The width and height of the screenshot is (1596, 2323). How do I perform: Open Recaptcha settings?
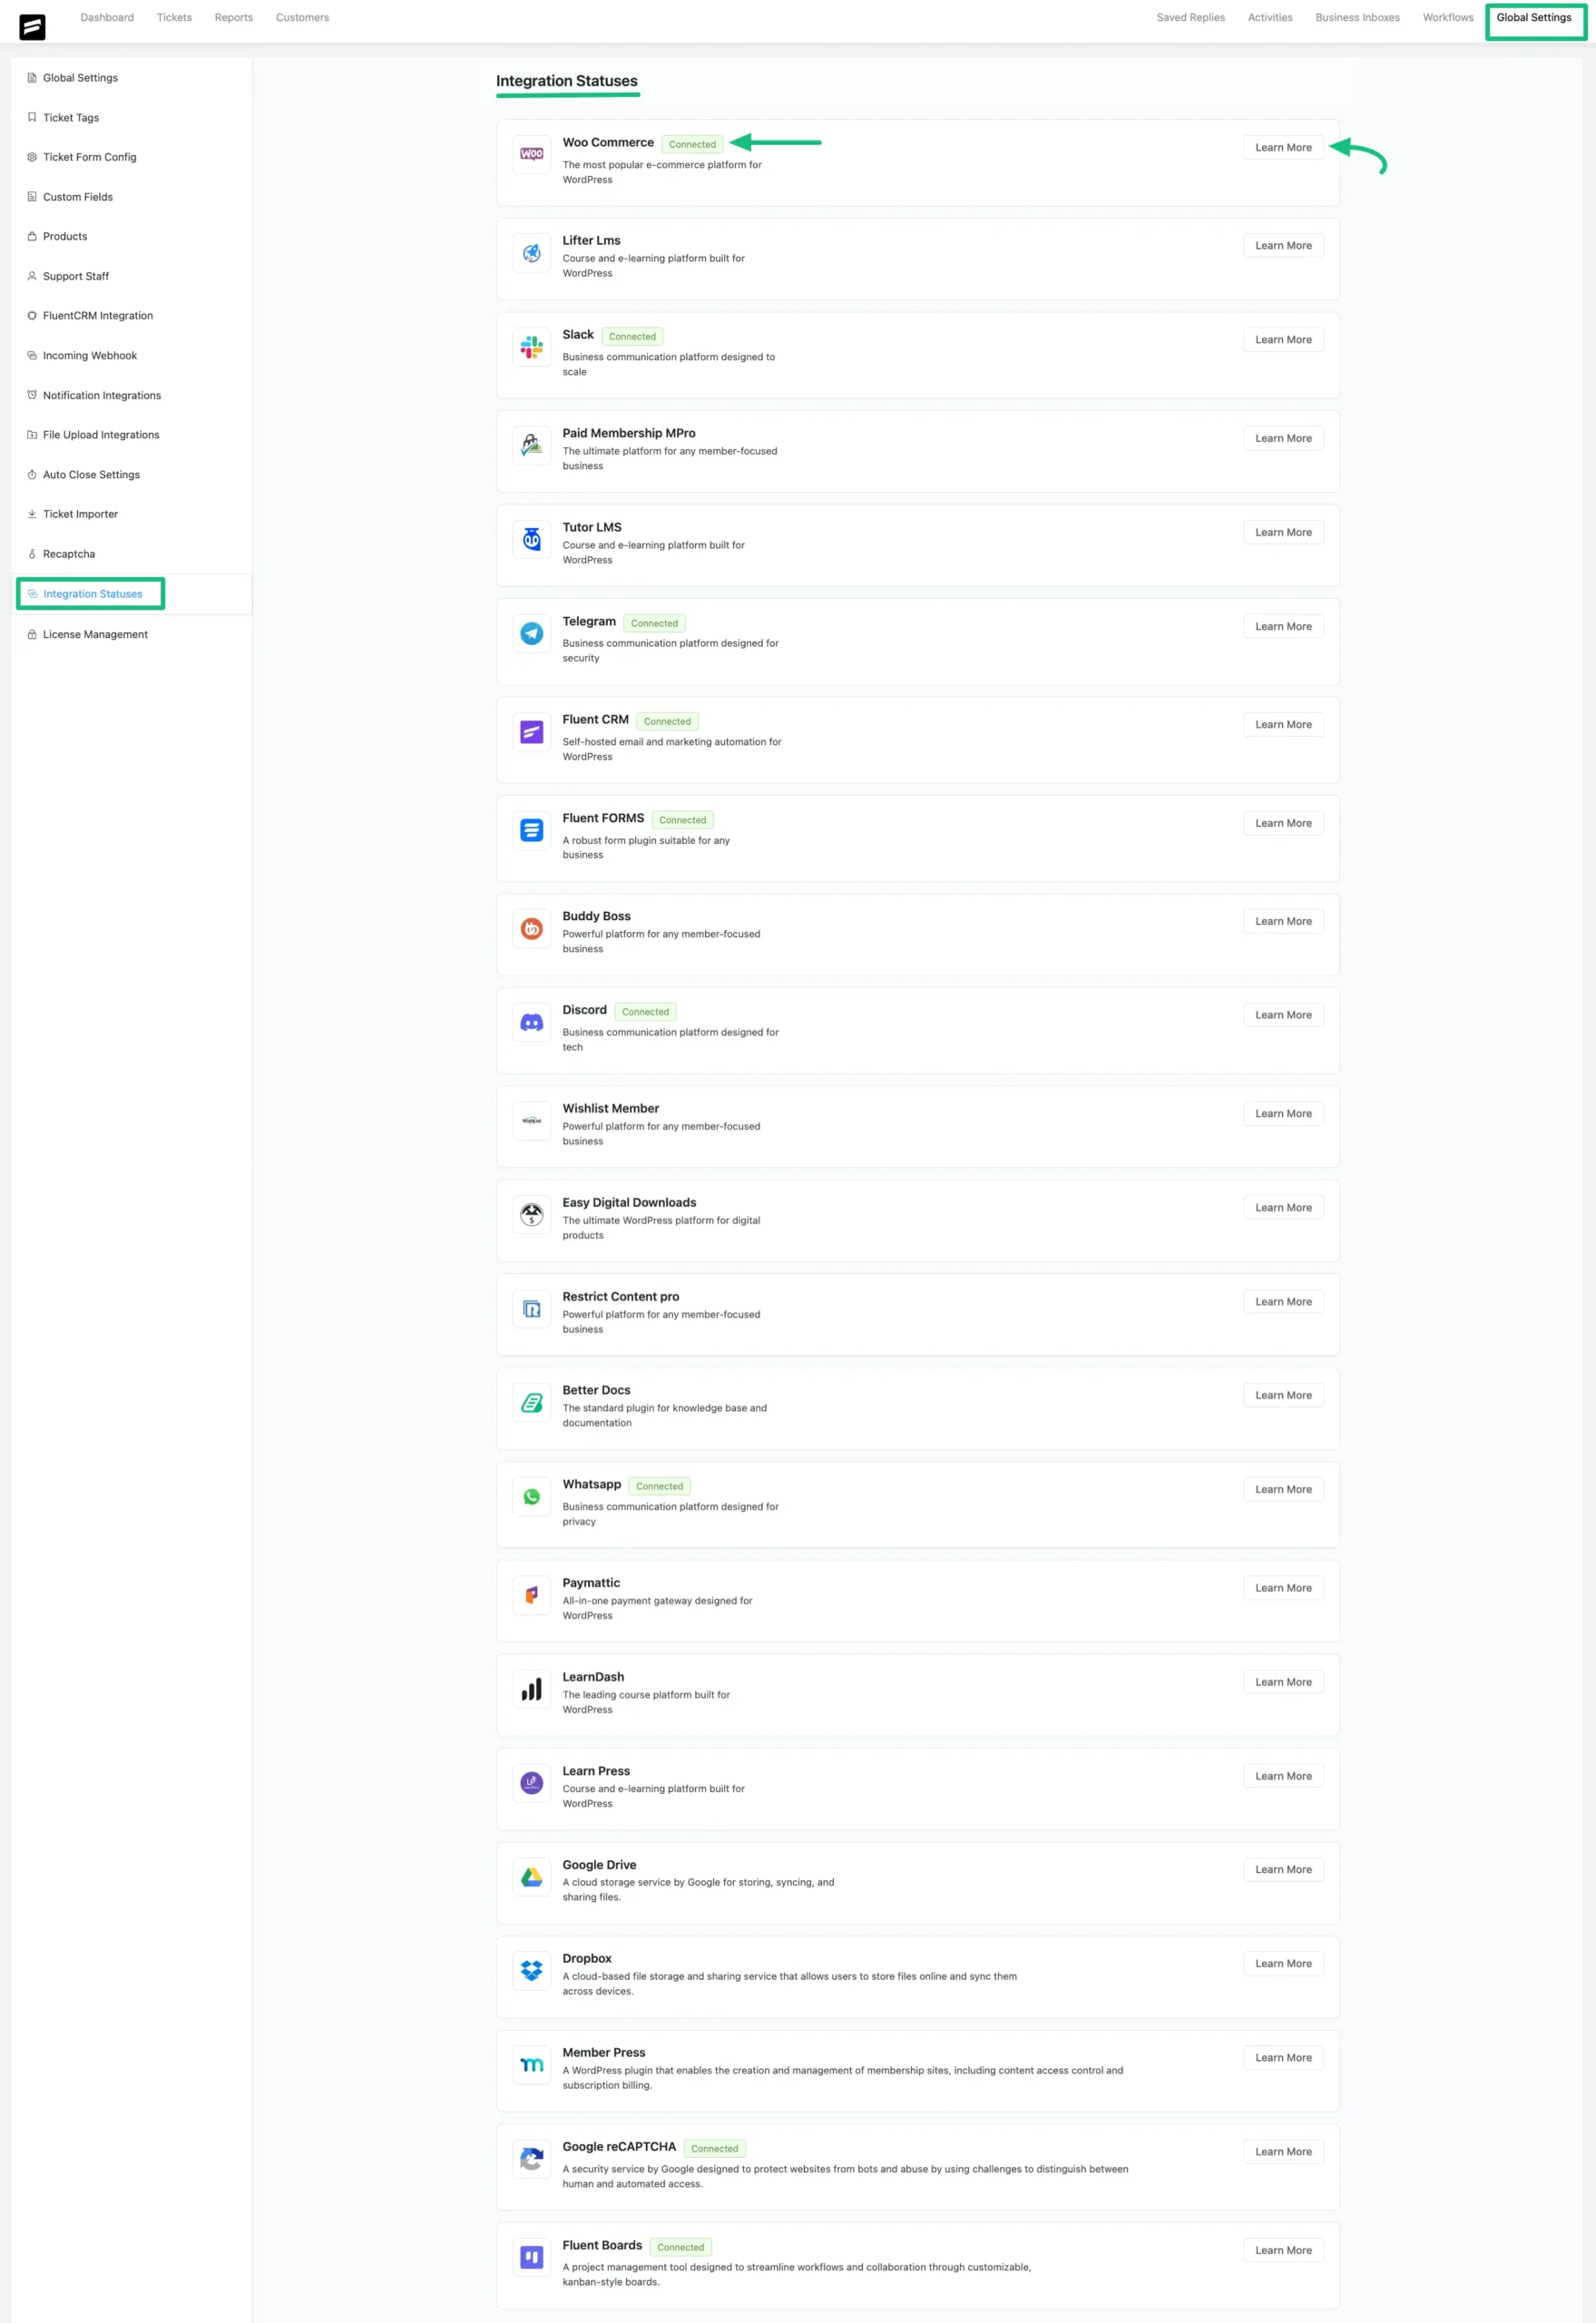pyautogui.click(x=69, y=554)
